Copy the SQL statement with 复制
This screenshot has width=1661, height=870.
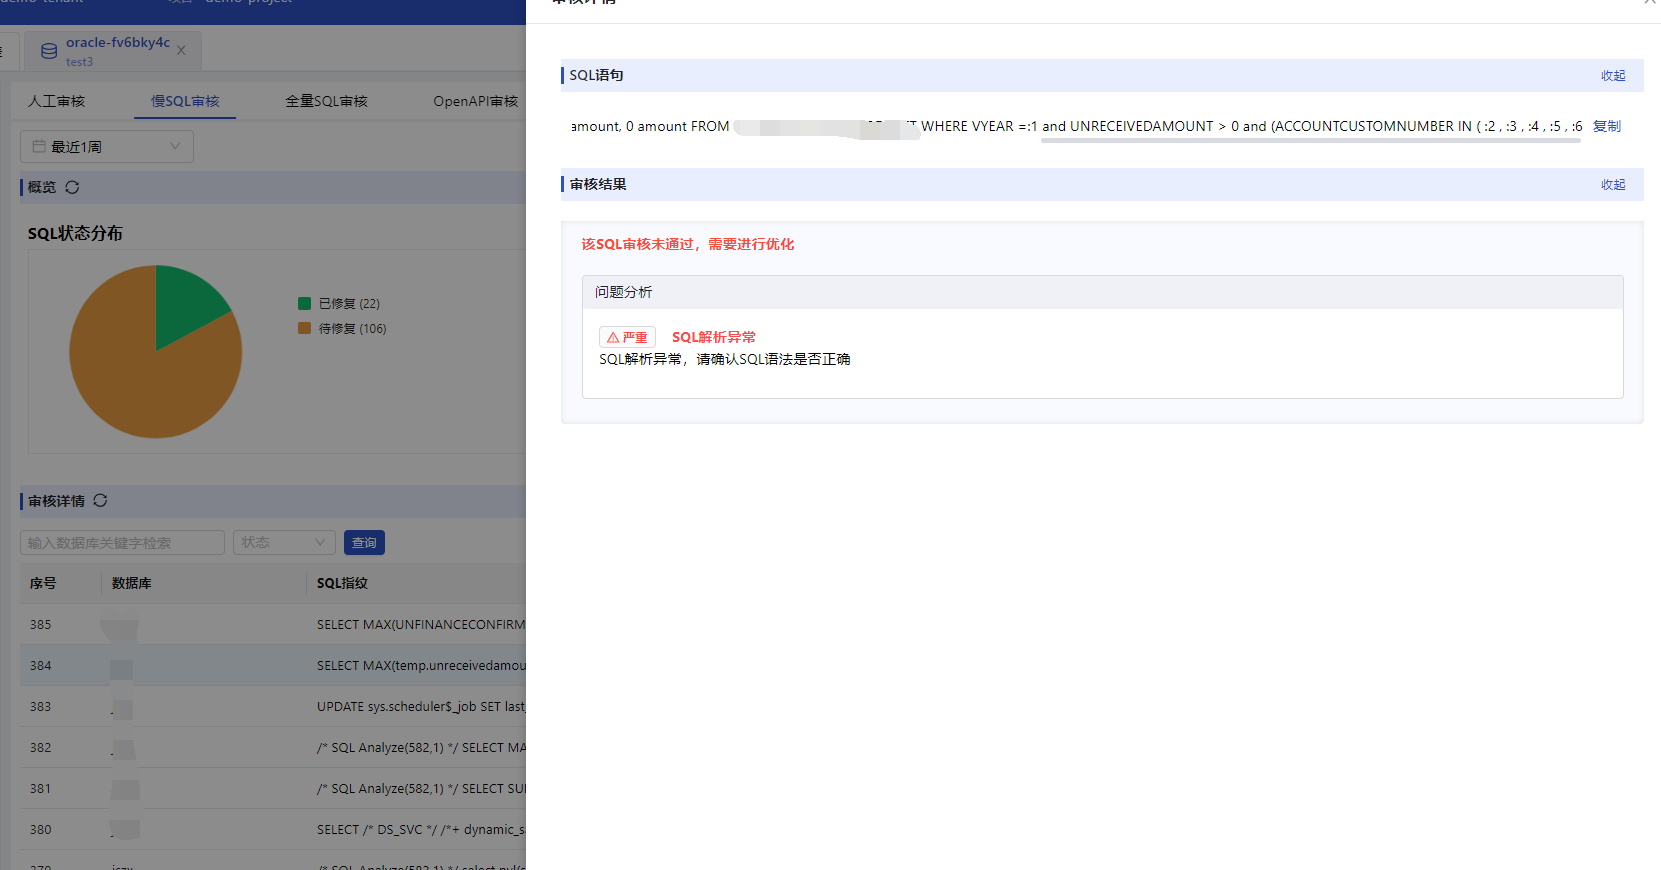(x=1607, y=126)
